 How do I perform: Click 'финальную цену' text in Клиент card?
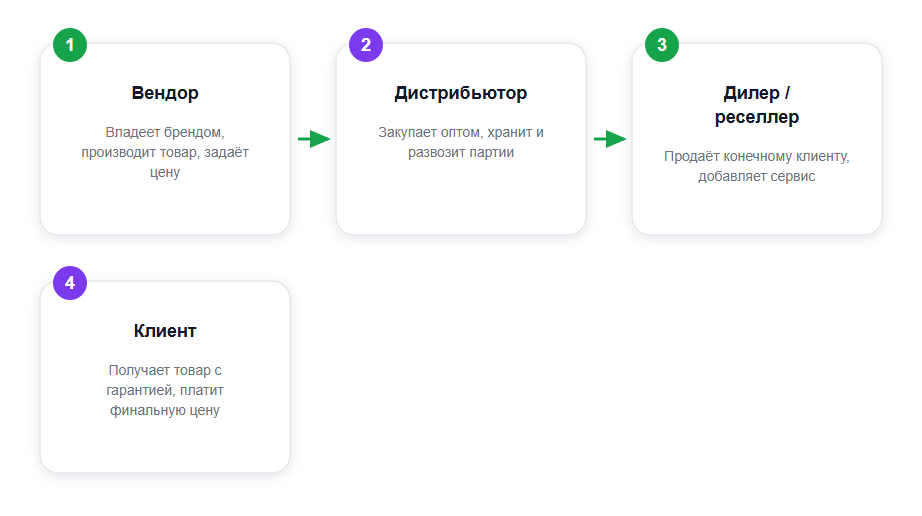click(165, 410)
